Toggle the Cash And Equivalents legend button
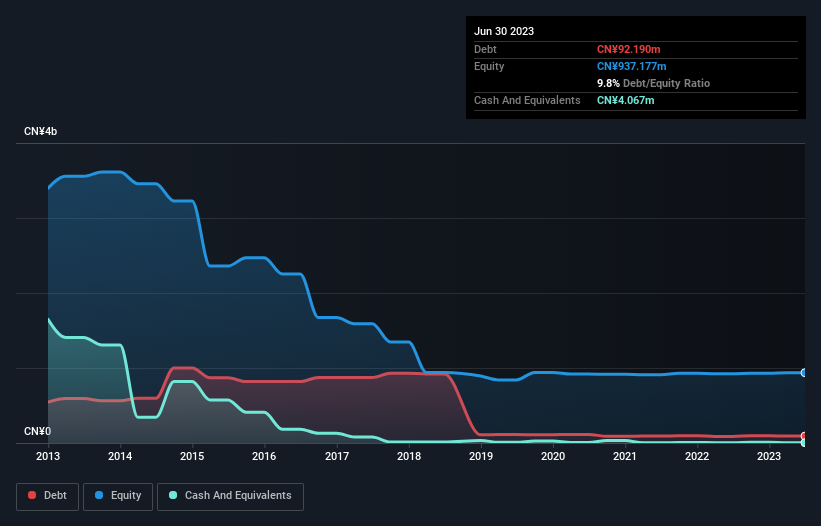The height and width of the screenshot is (526, 821). (x=230, y=496)
